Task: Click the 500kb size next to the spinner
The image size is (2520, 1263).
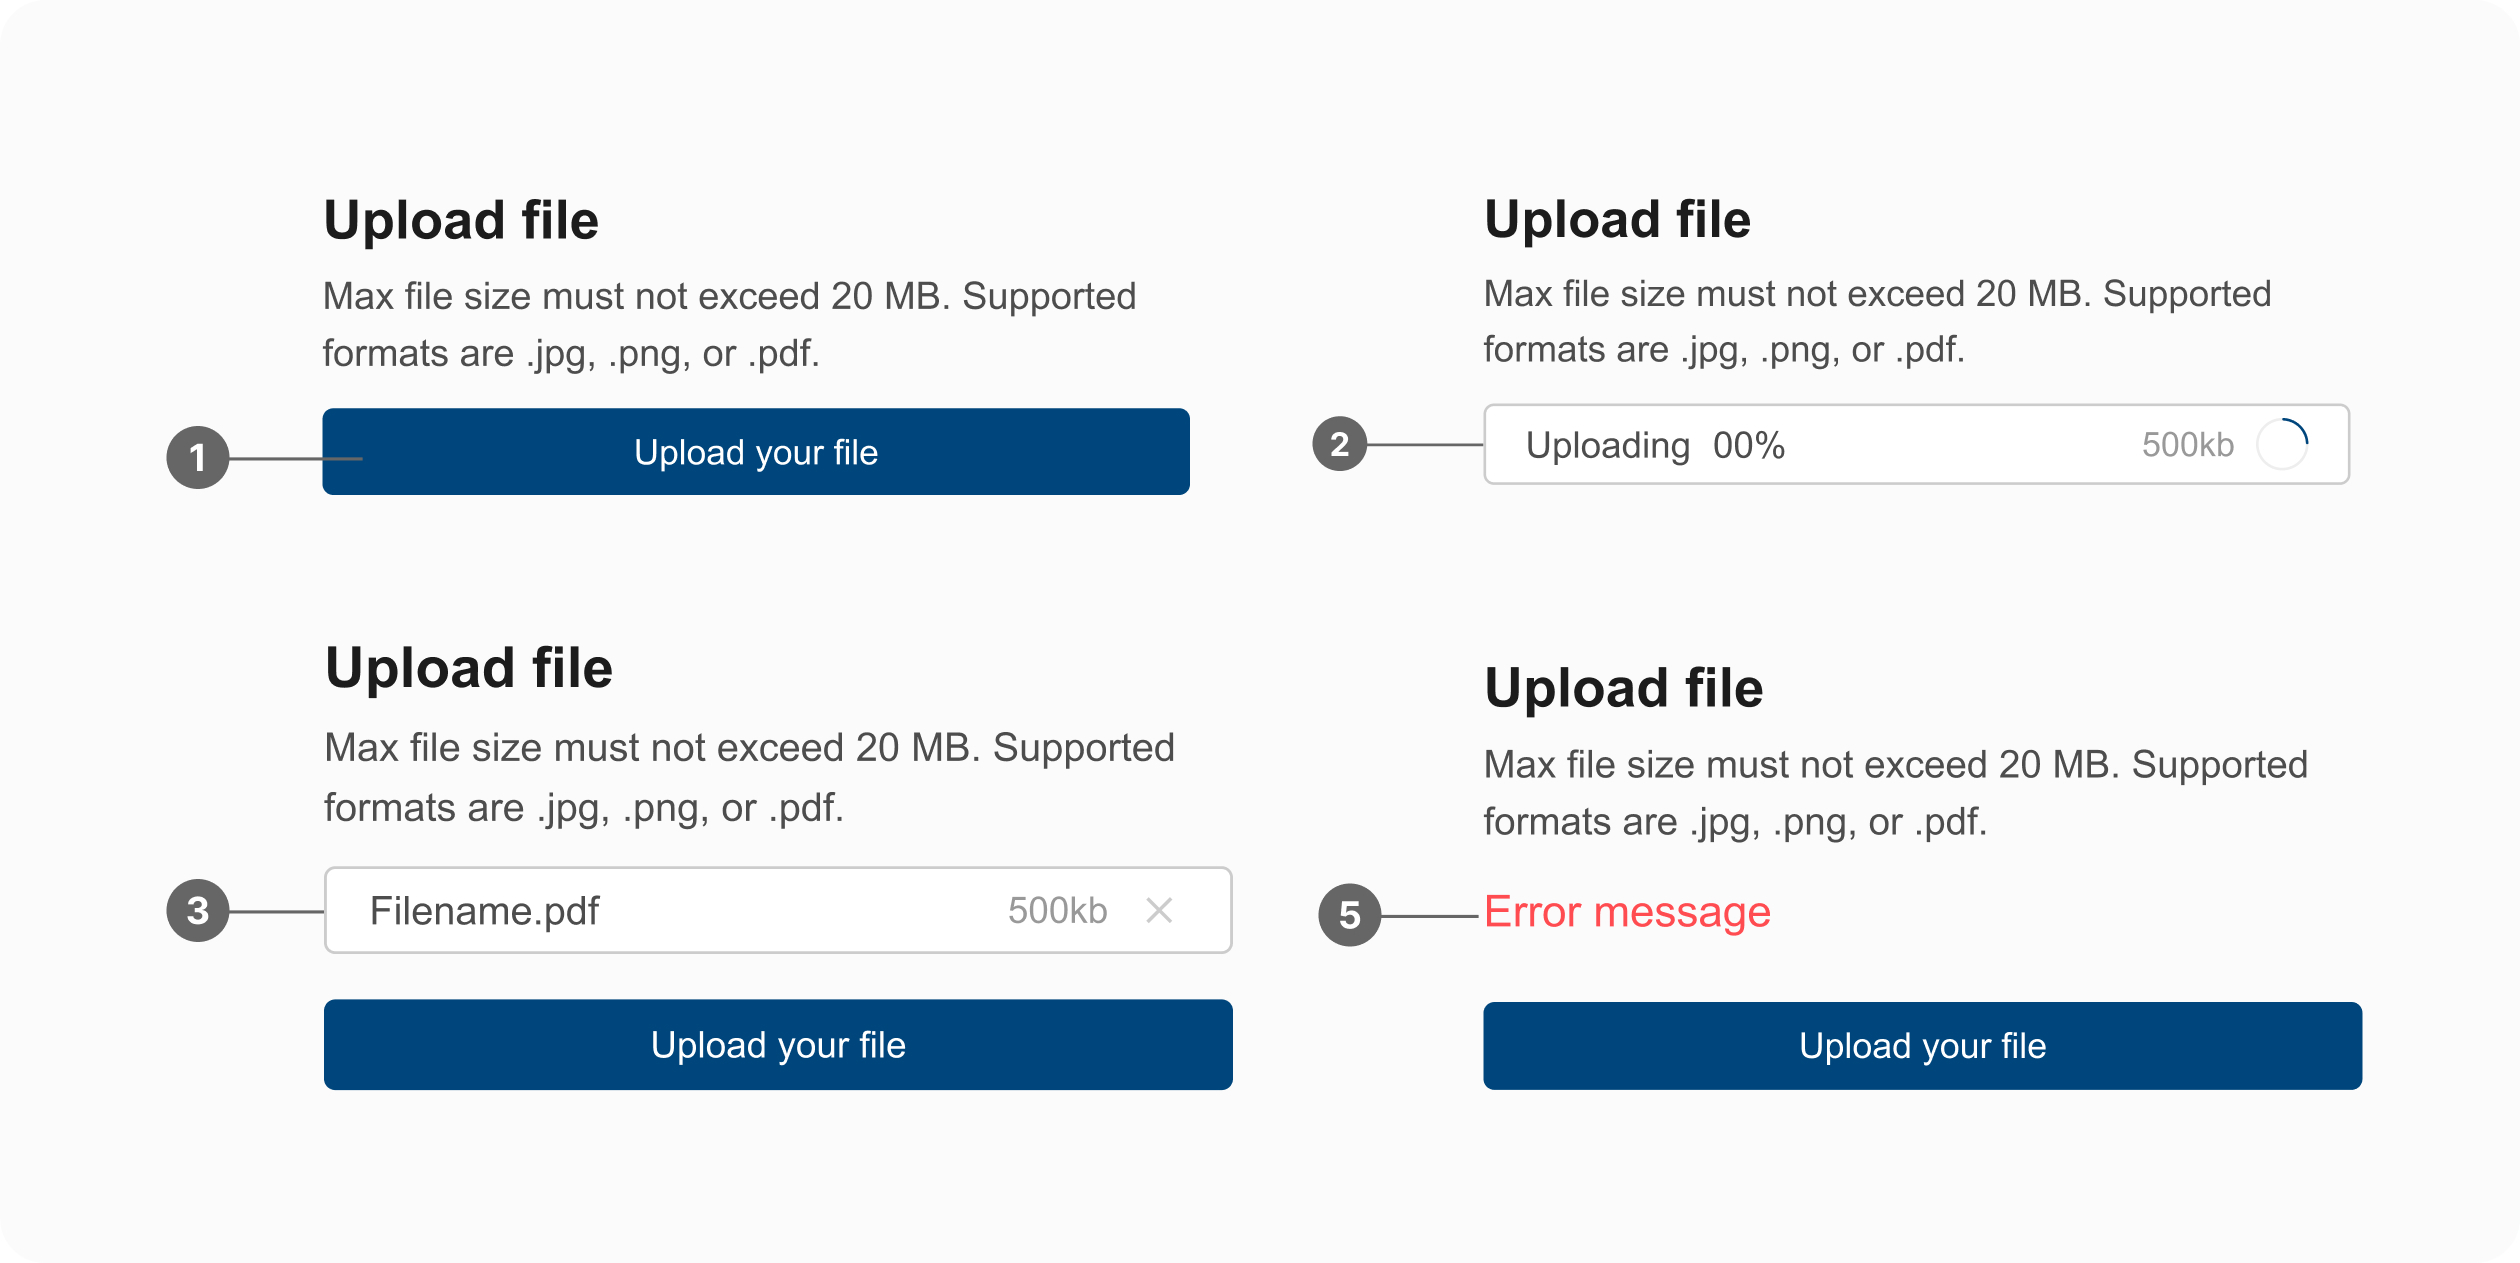Action: pyautogui.click(x=2187, y=445)
